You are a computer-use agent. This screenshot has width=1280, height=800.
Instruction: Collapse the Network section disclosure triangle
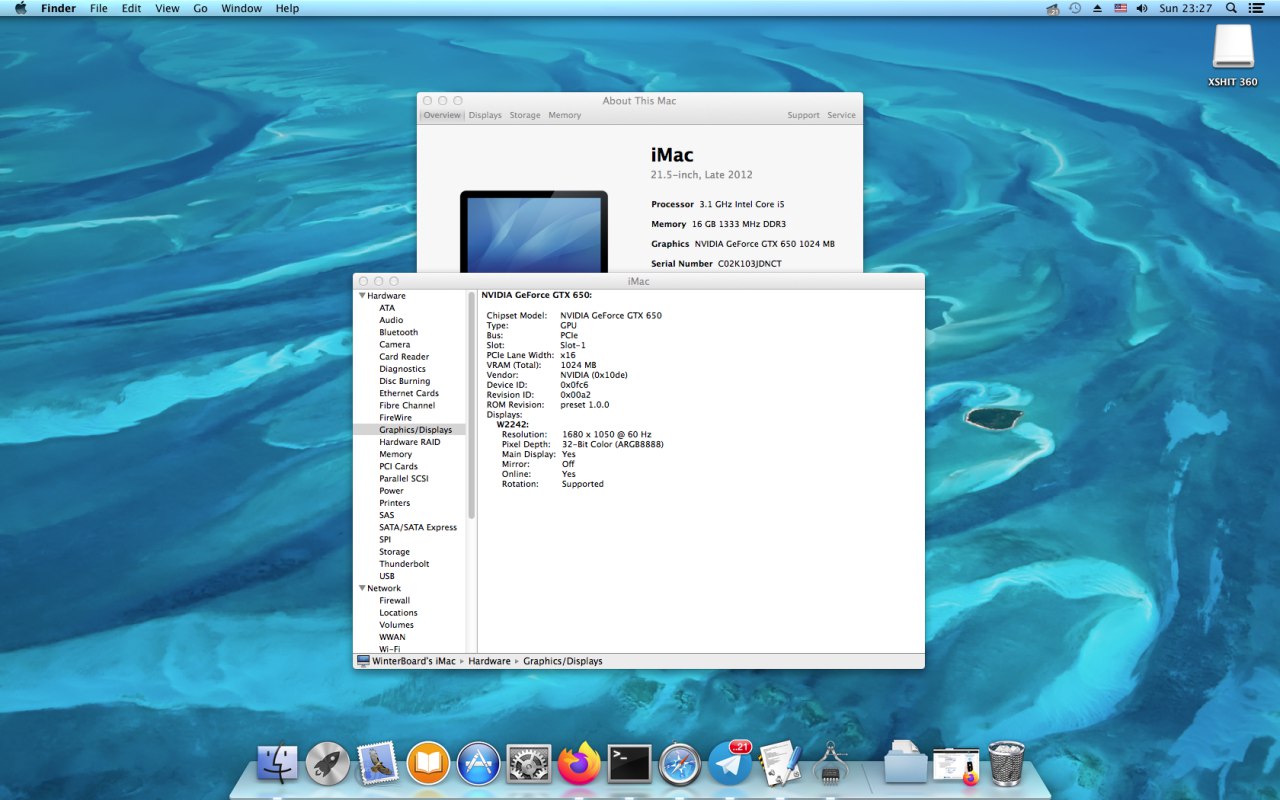click(x=362, y=588)
